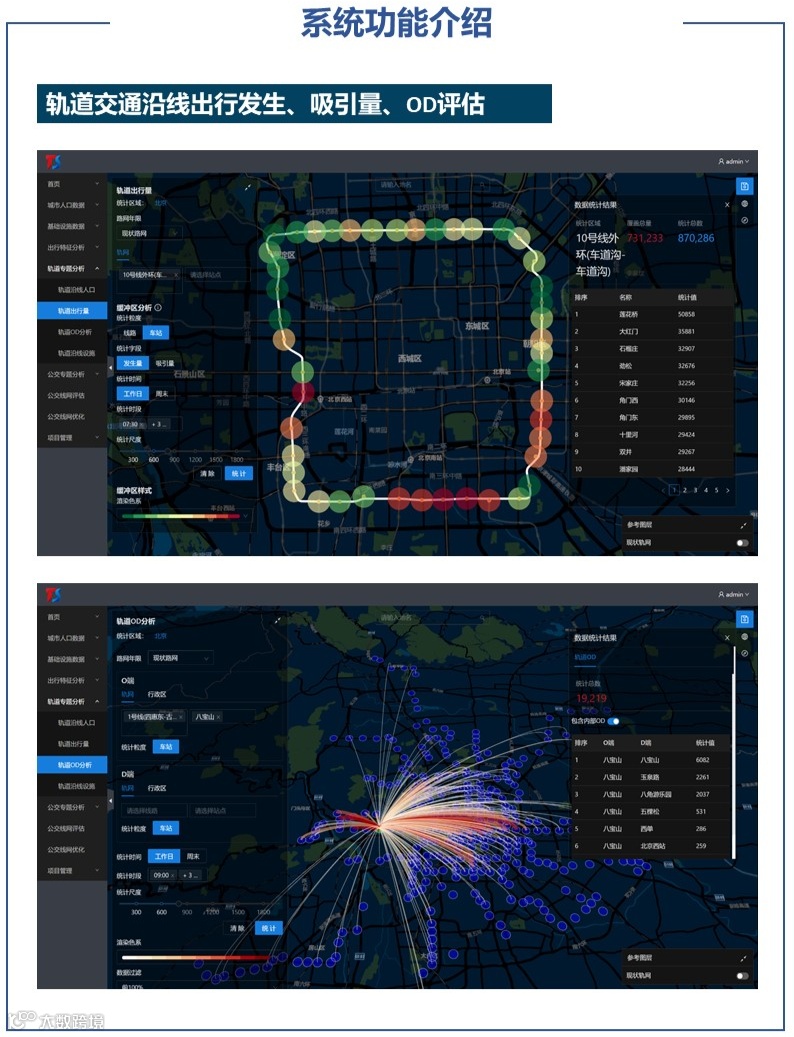The height and width of the screenshot is (1037, 794).
Task: Click the white-to-red color ramp in lower screenshot
Action: 196,957
